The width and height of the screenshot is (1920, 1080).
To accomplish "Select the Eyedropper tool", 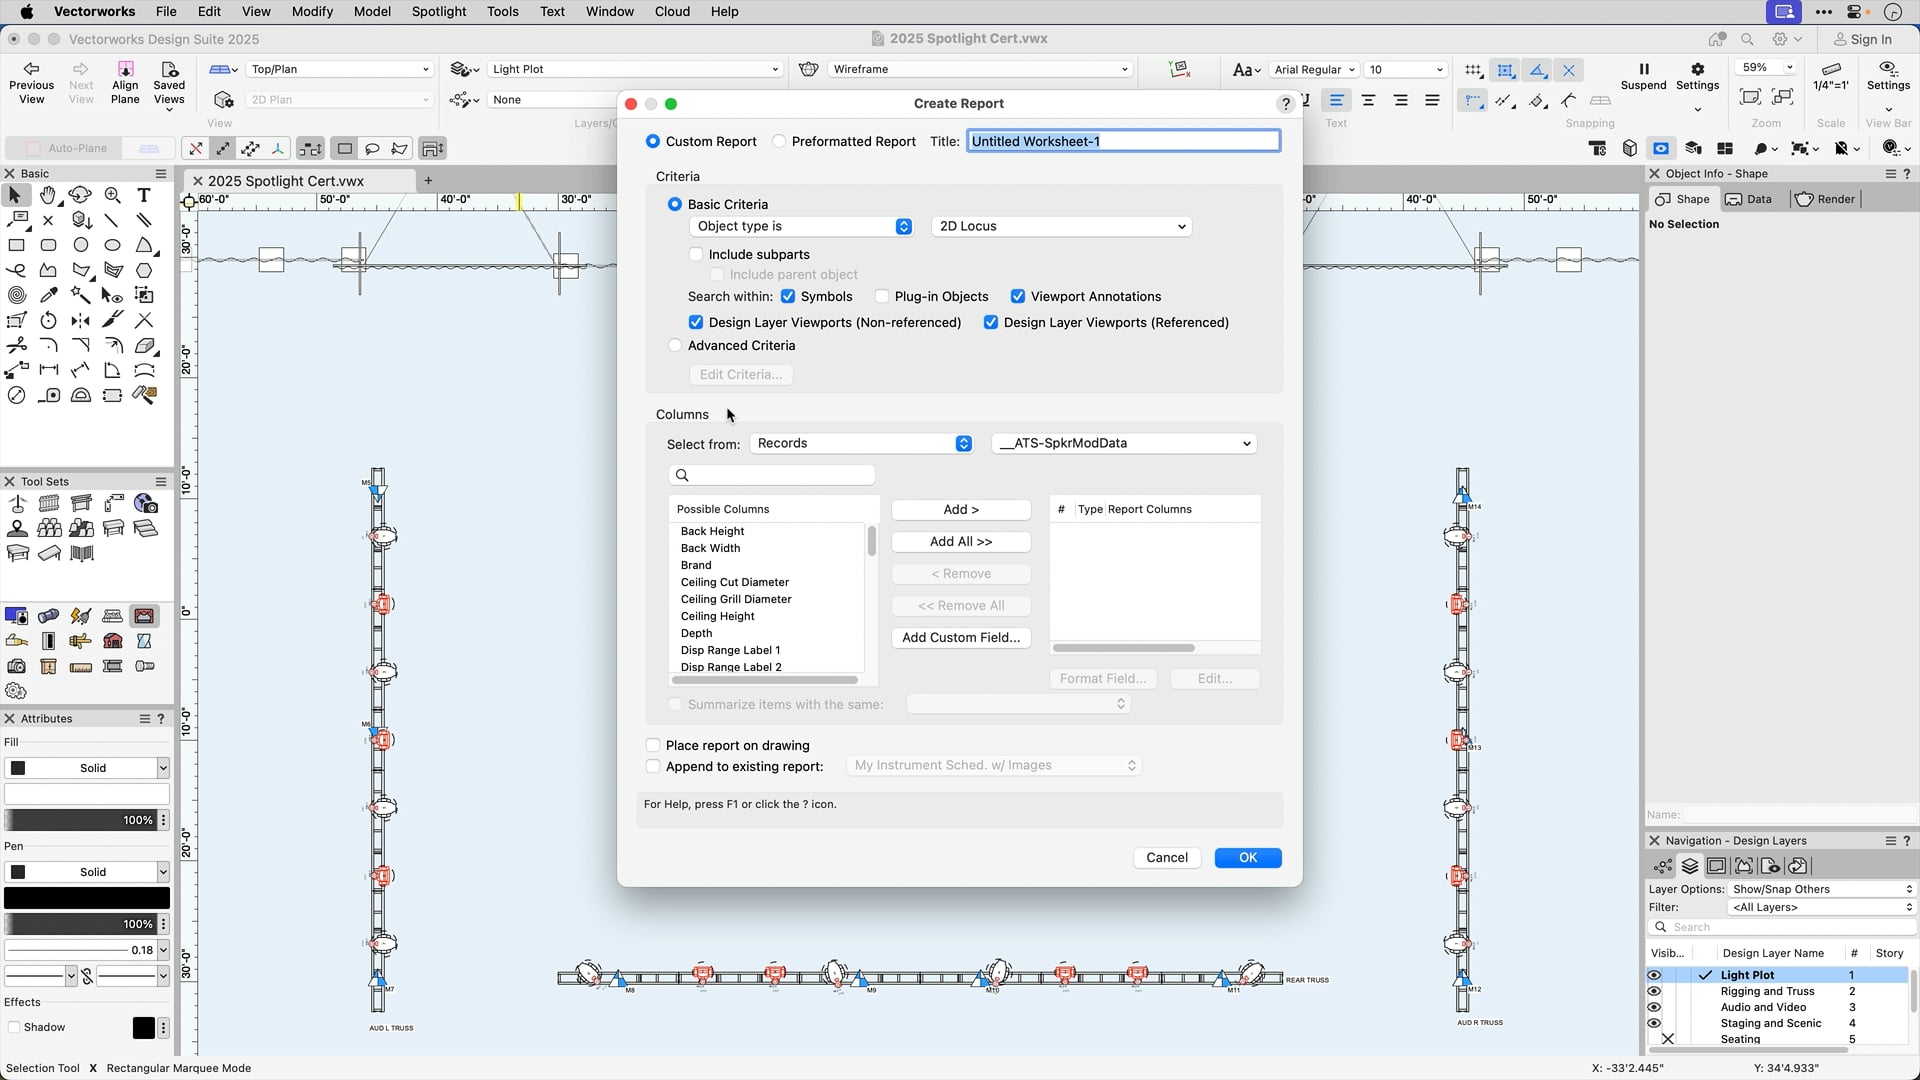I will [x=48, y=295].
